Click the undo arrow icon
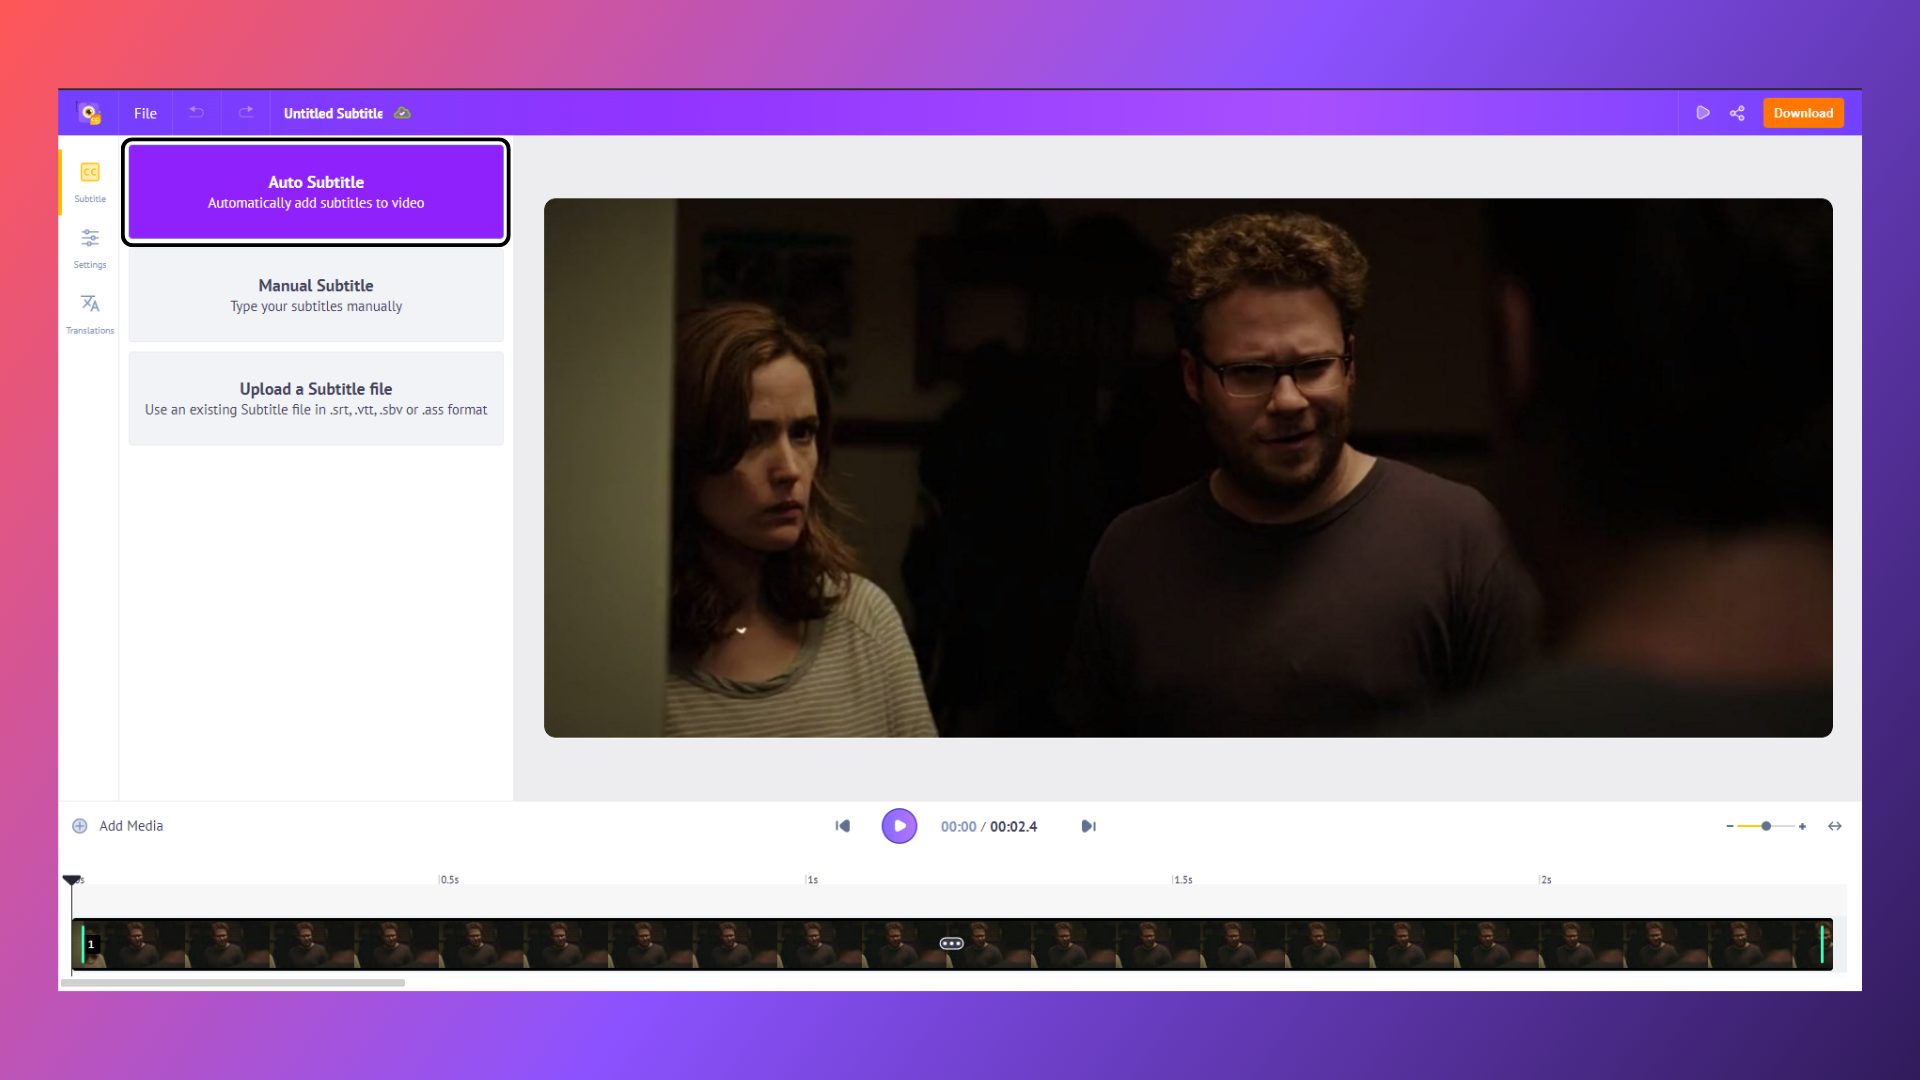This screenshot has height=1080, width=1920. (x=197, y=113)
